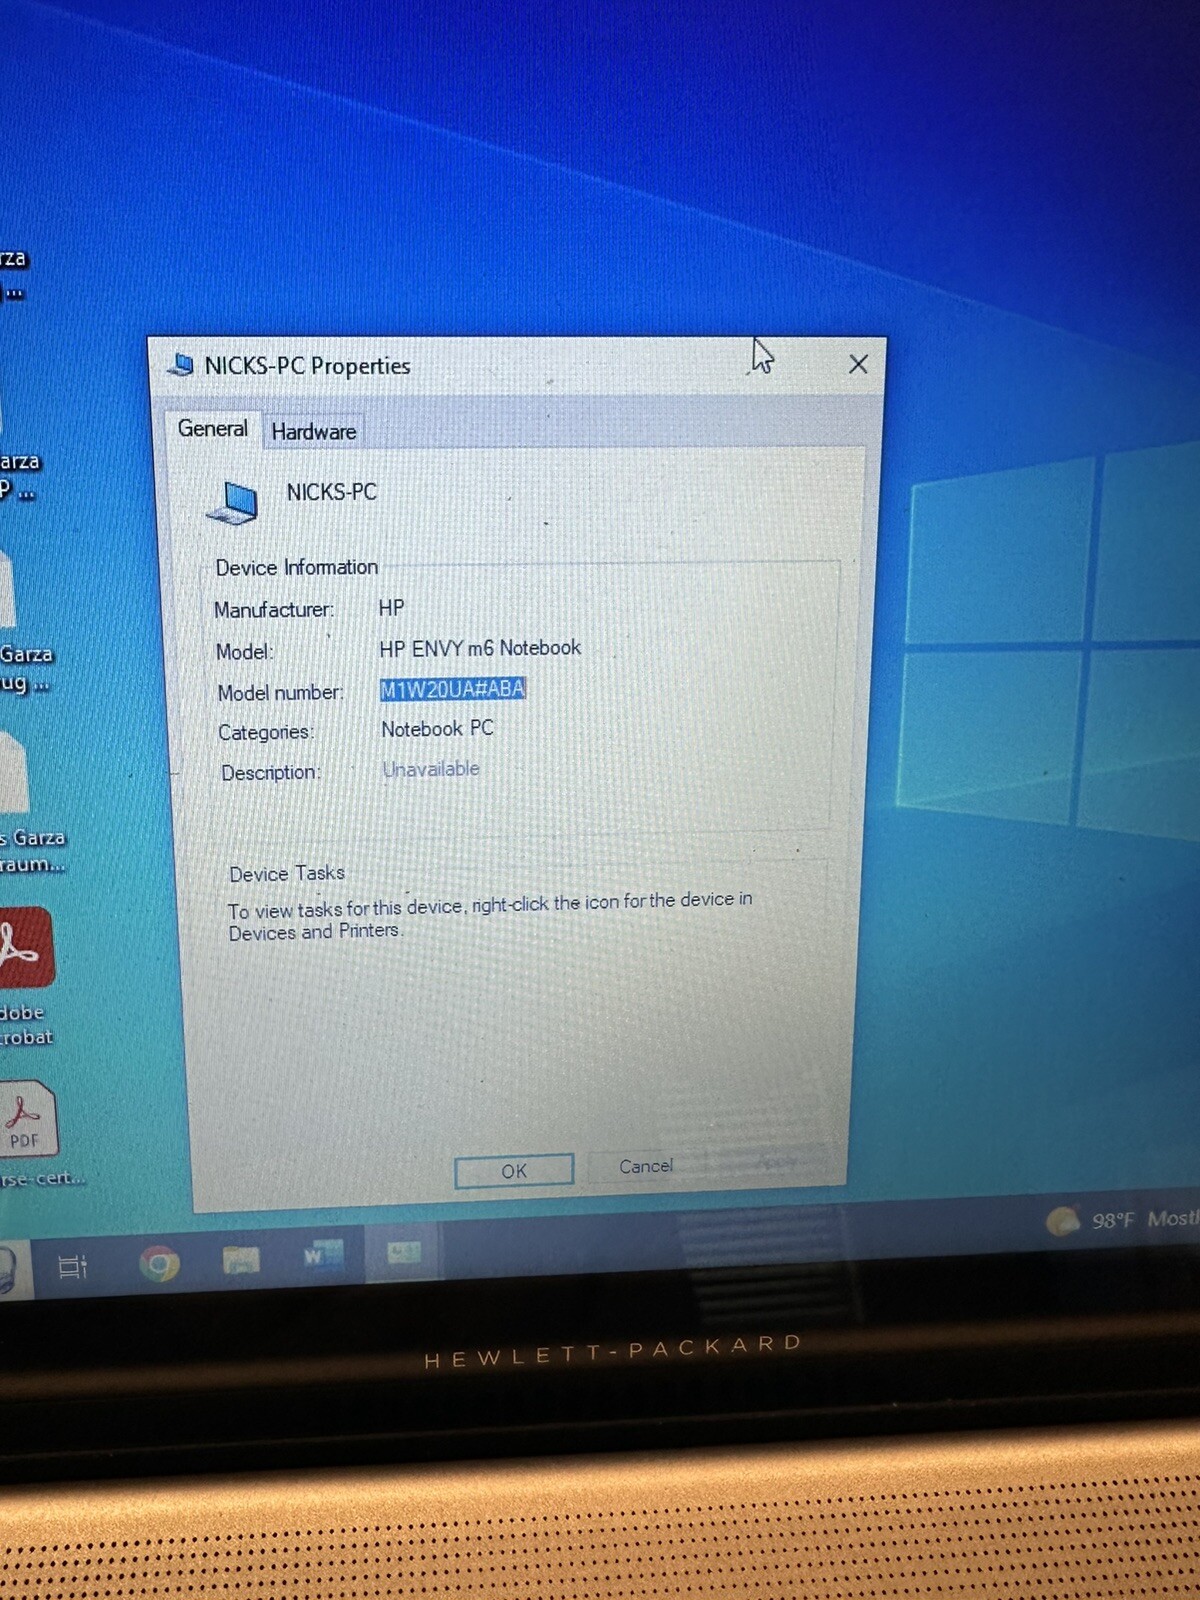
Task: Switch to the Hardware tab
Action: click(313, 431)
